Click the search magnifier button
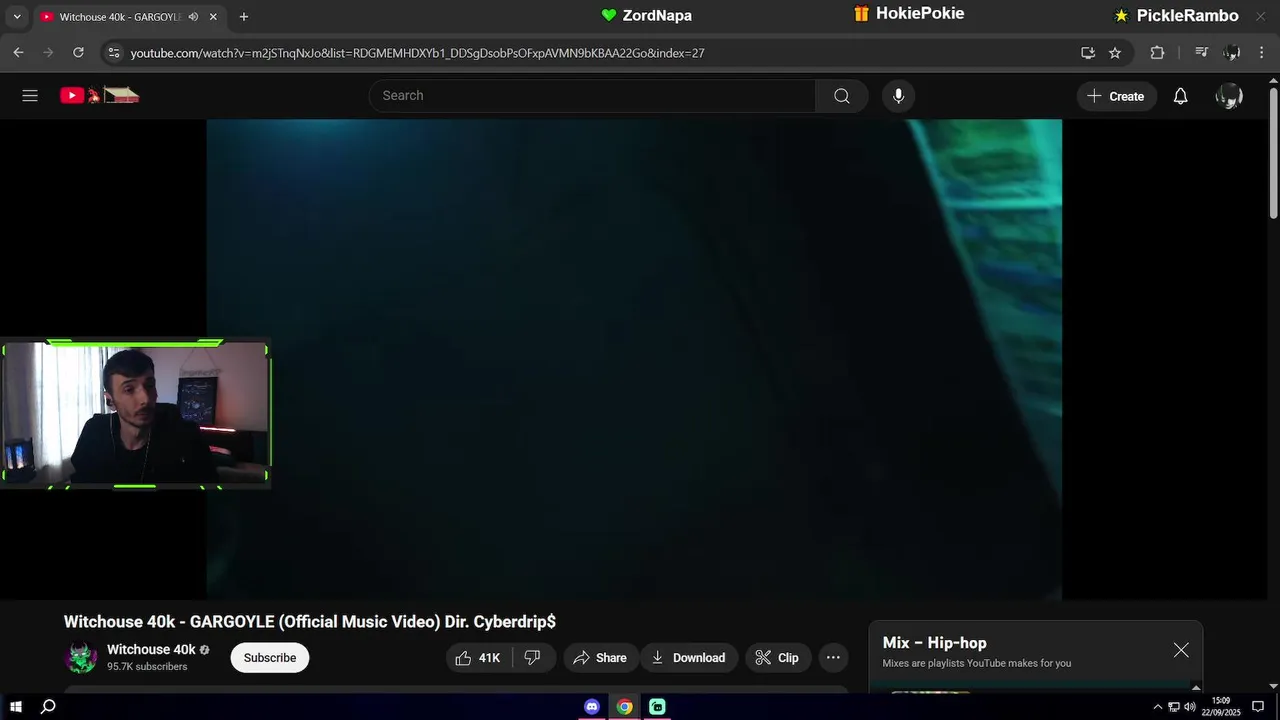This screenshot has width=1280, height=720. tap(842, 96)
